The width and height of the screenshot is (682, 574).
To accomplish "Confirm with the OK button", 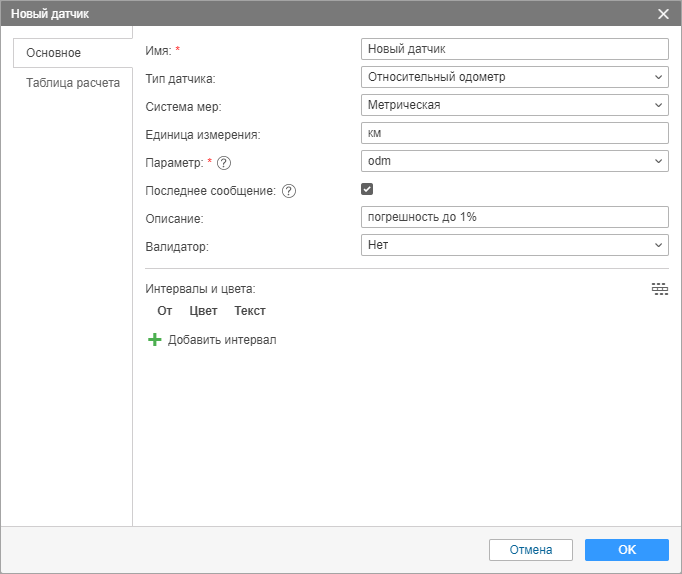I will (x=627, y=550).
